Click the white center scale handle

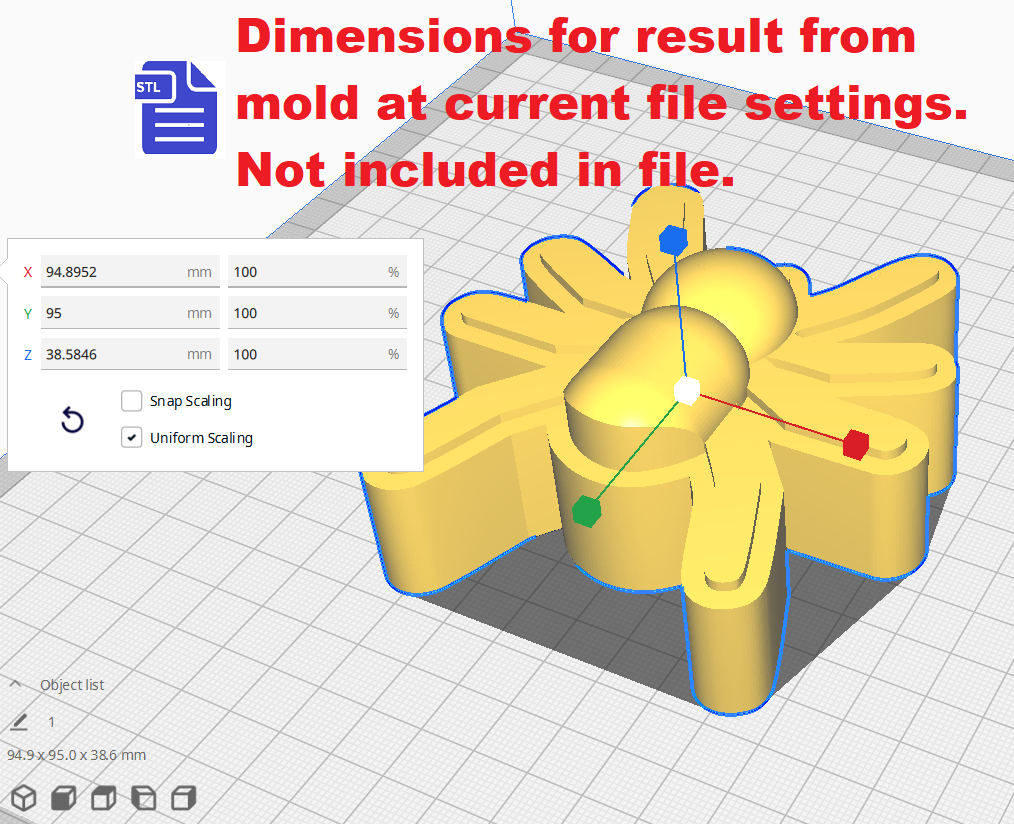coord(686,390)
